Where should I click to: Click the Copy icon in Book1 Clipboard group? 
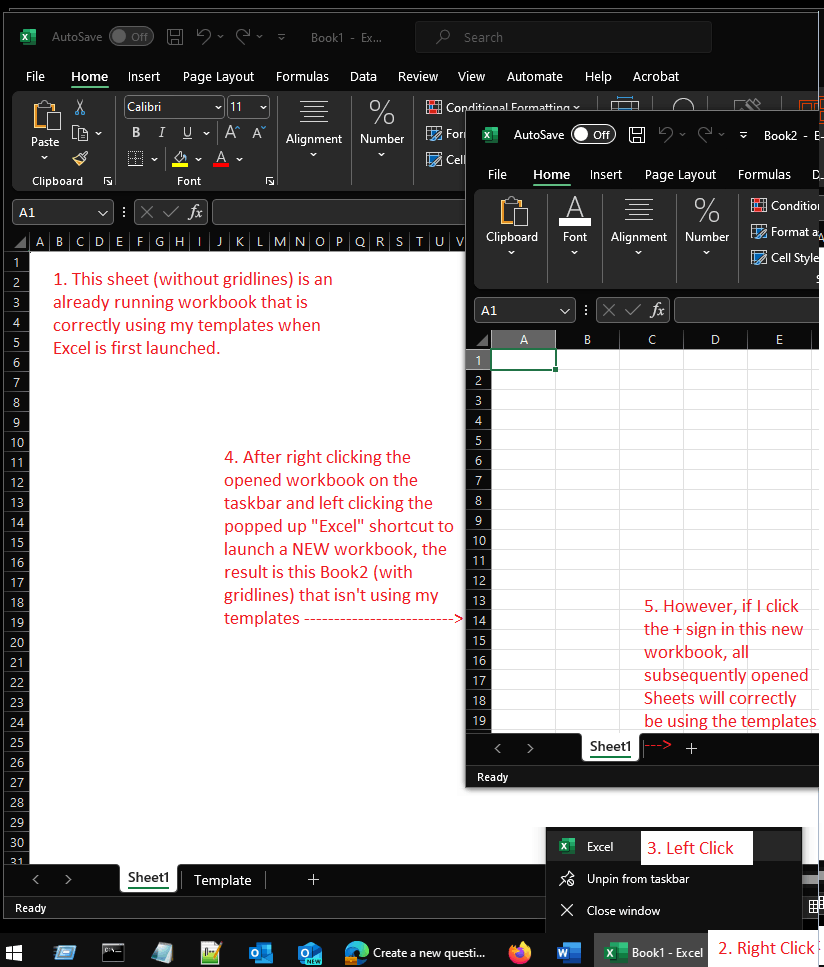coord(80,133)
